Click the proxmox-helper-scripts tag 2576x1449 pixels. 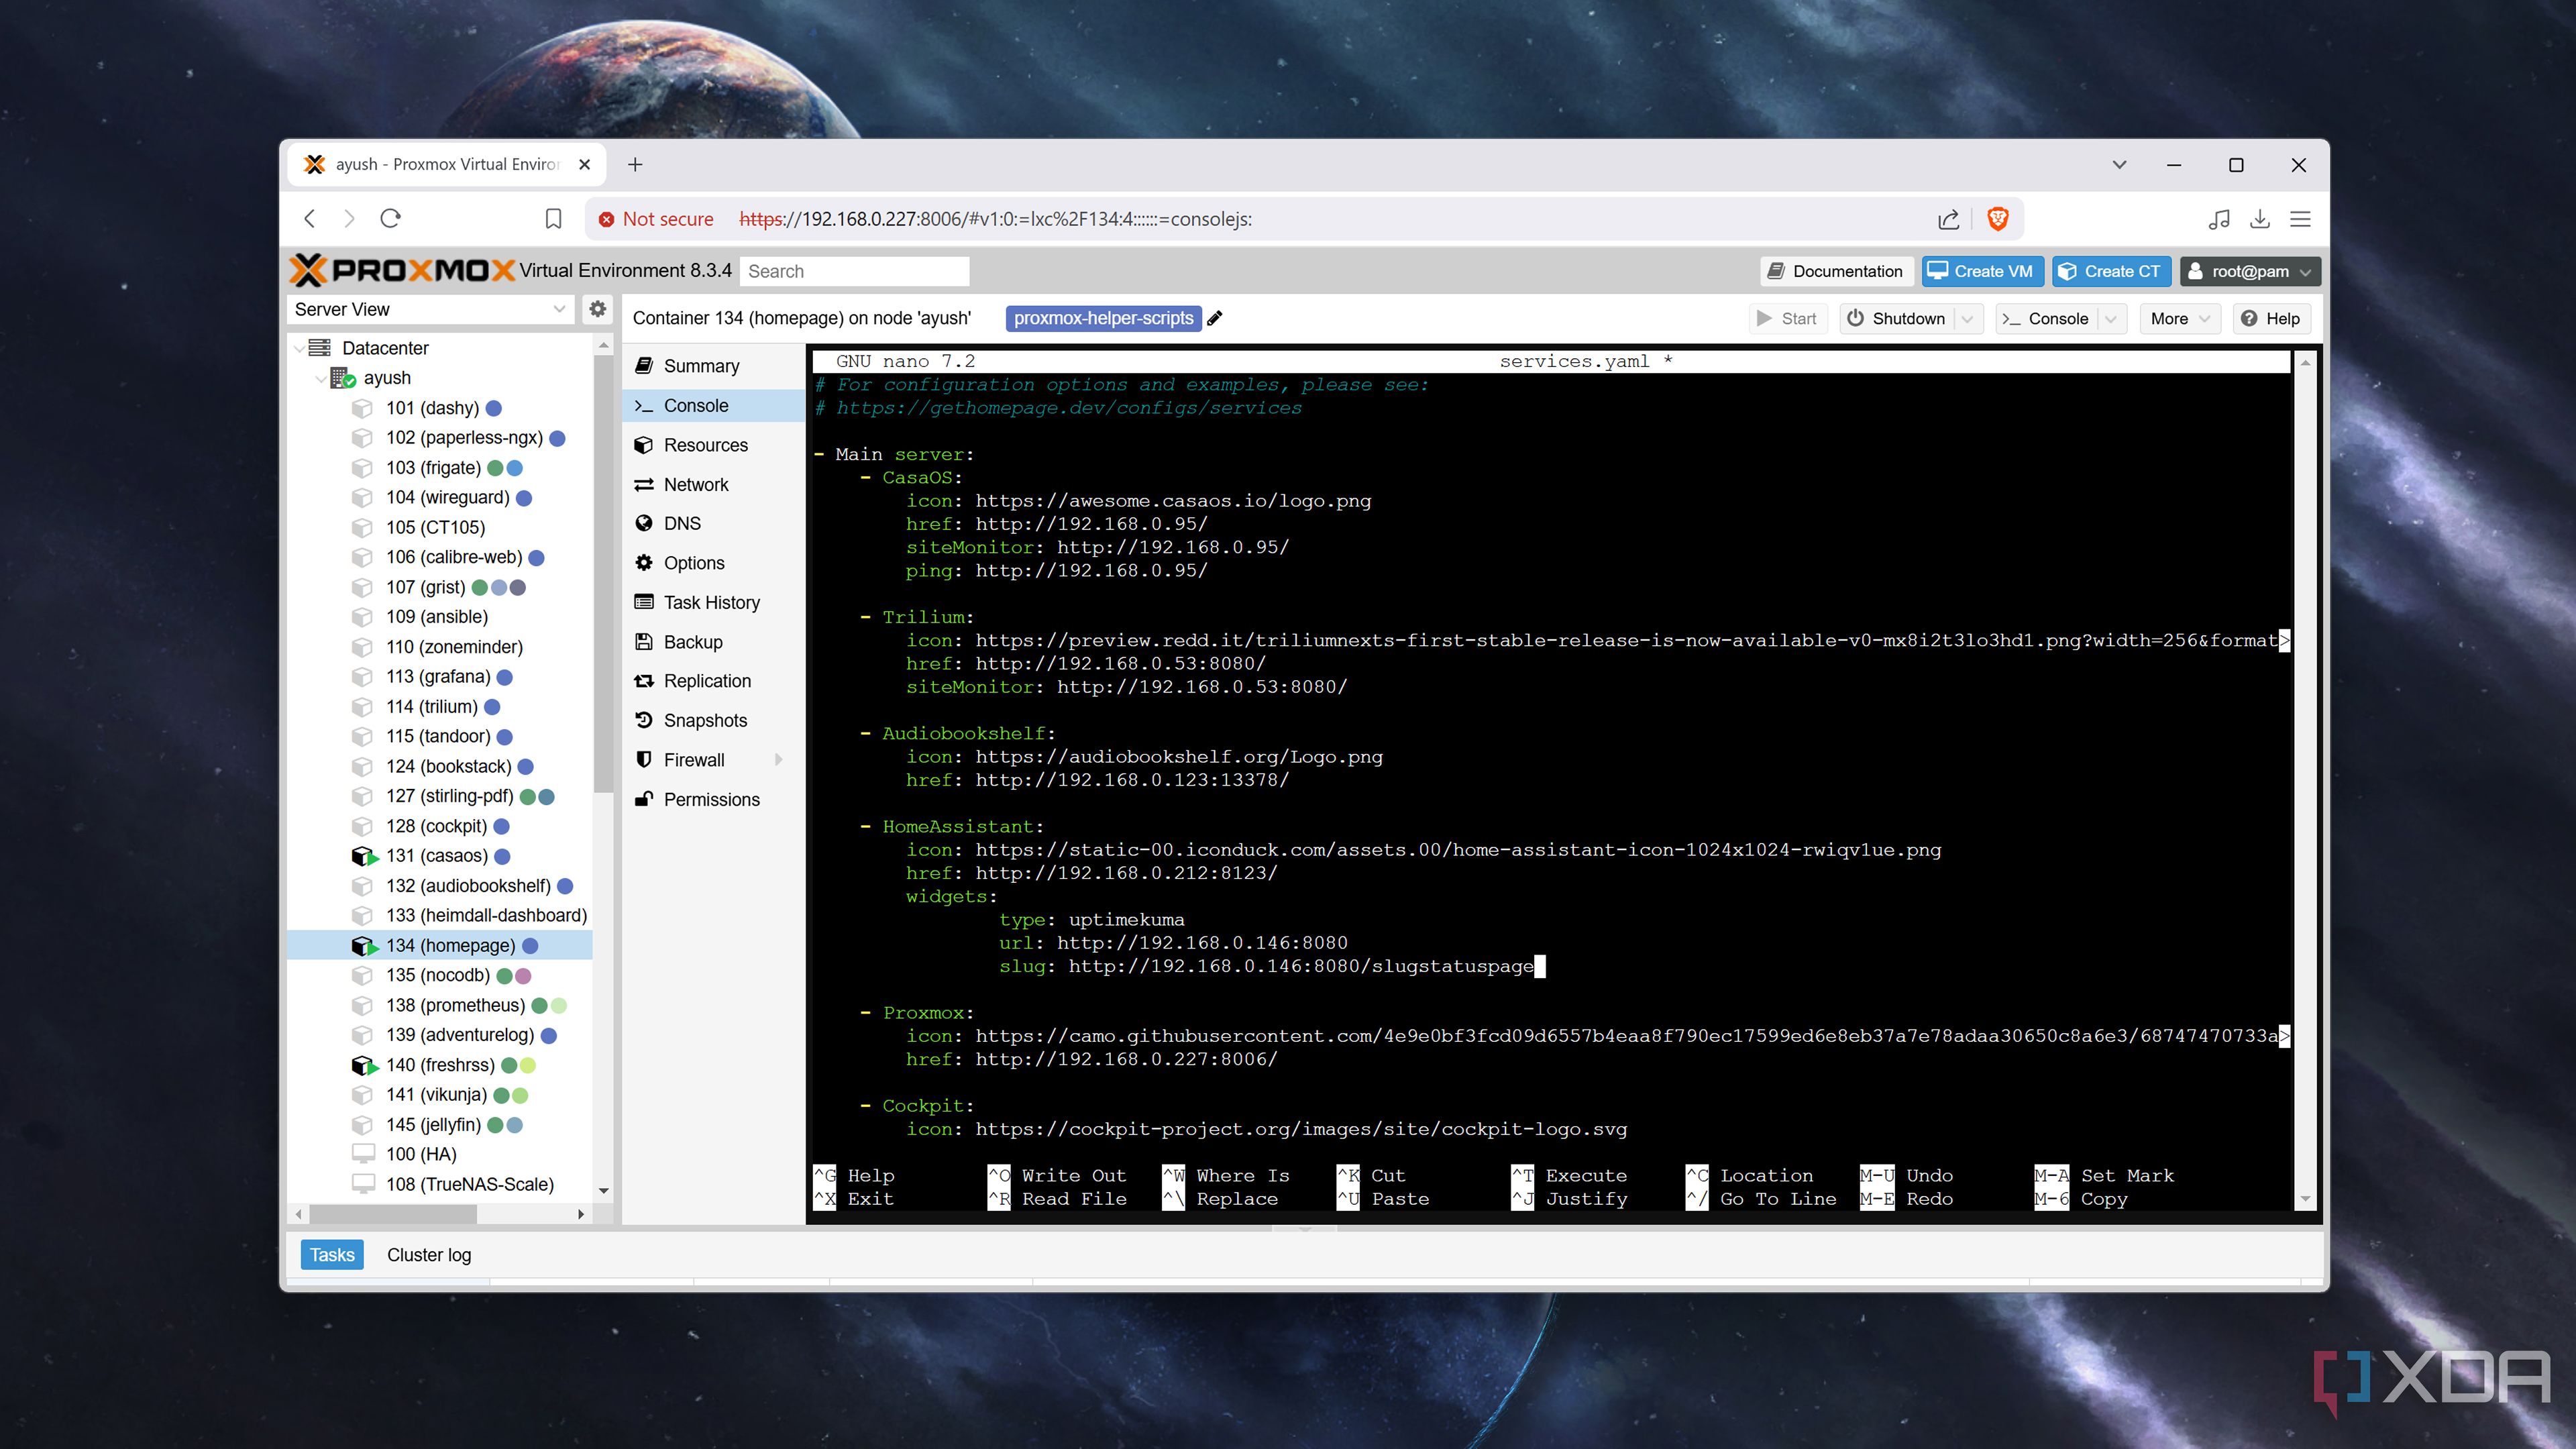click(1103, 318)
